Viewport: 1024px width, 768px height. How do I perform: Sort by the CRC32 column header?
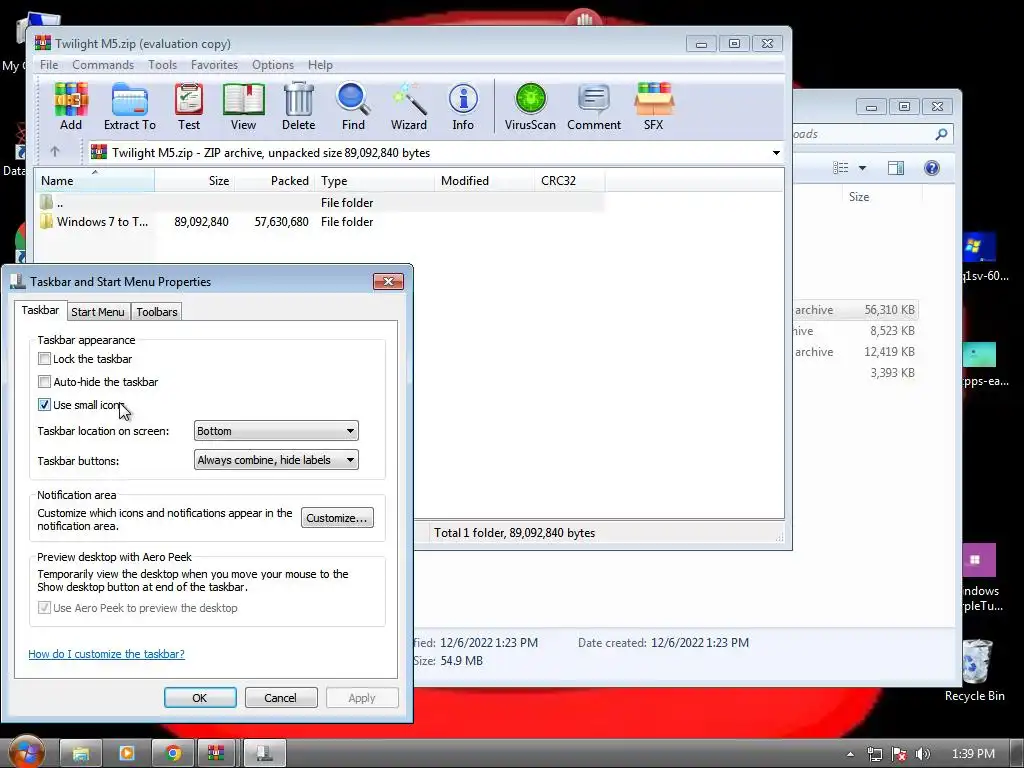569,180
